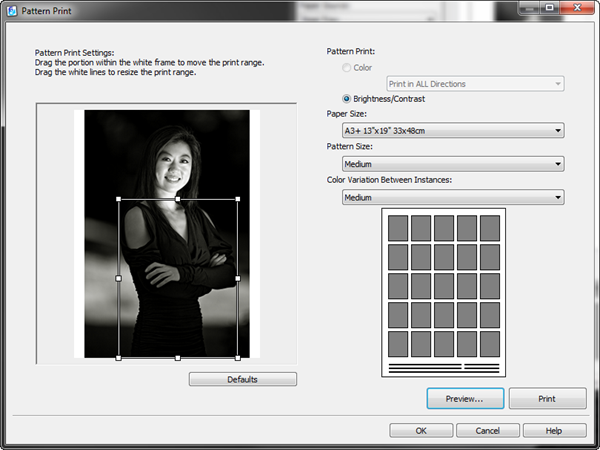This screenshot has height=450, width=600.
Task: Click the middle-left resize handle of print range
Action: (119, 278)
